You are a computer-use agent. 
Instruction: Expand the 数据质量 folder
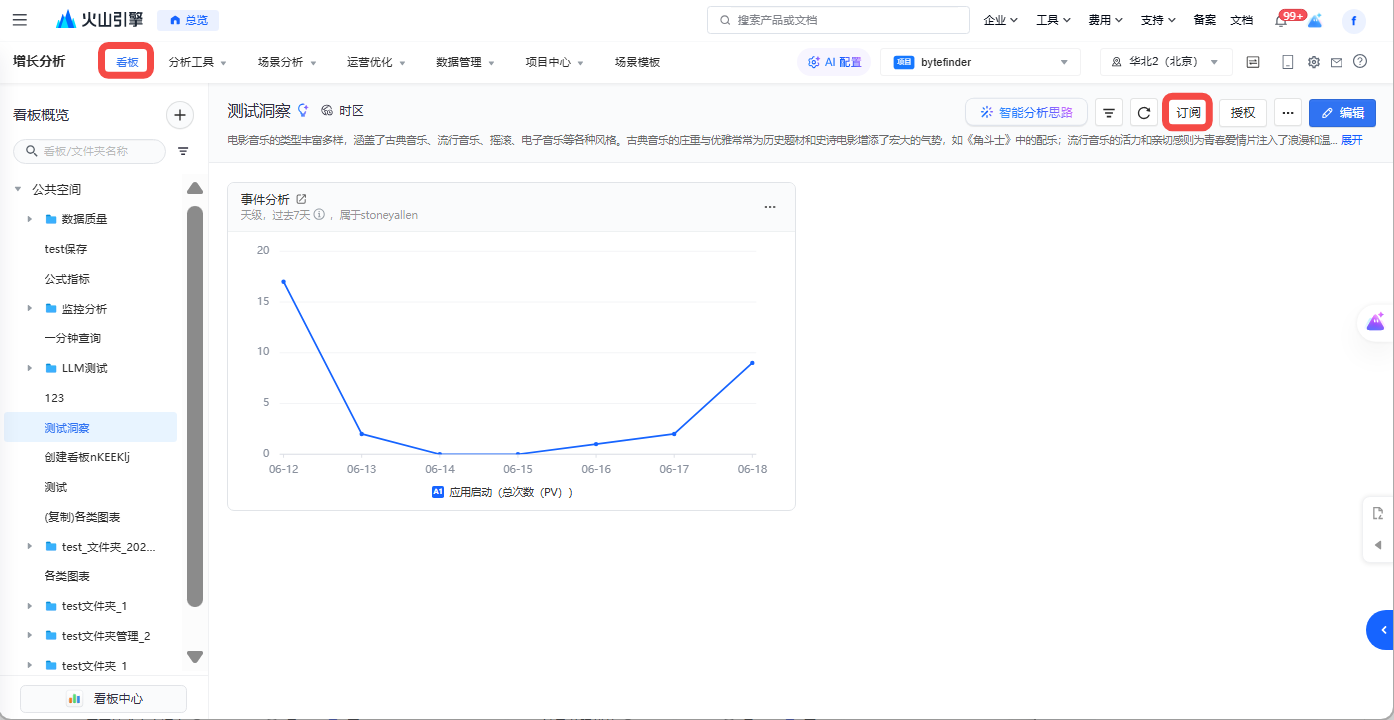pos(30,219)
